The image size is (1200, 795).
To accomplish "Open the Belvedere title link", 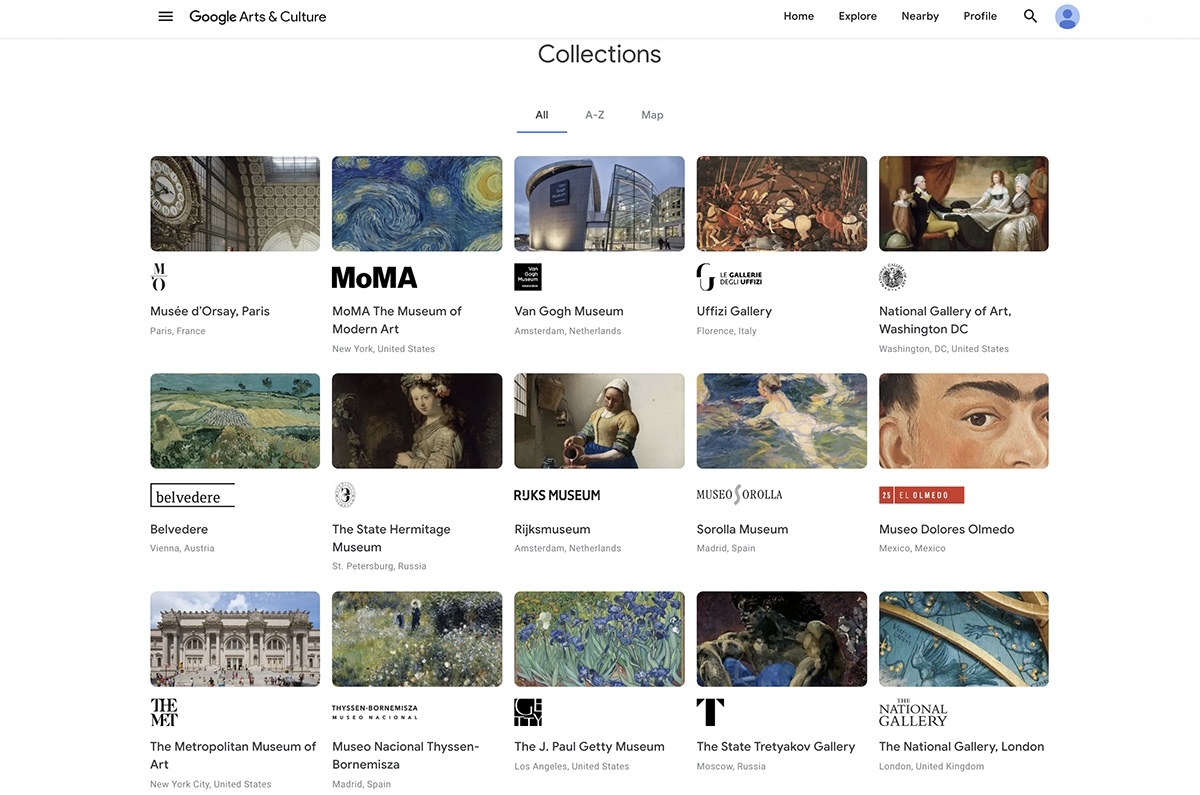I will 179,529.
